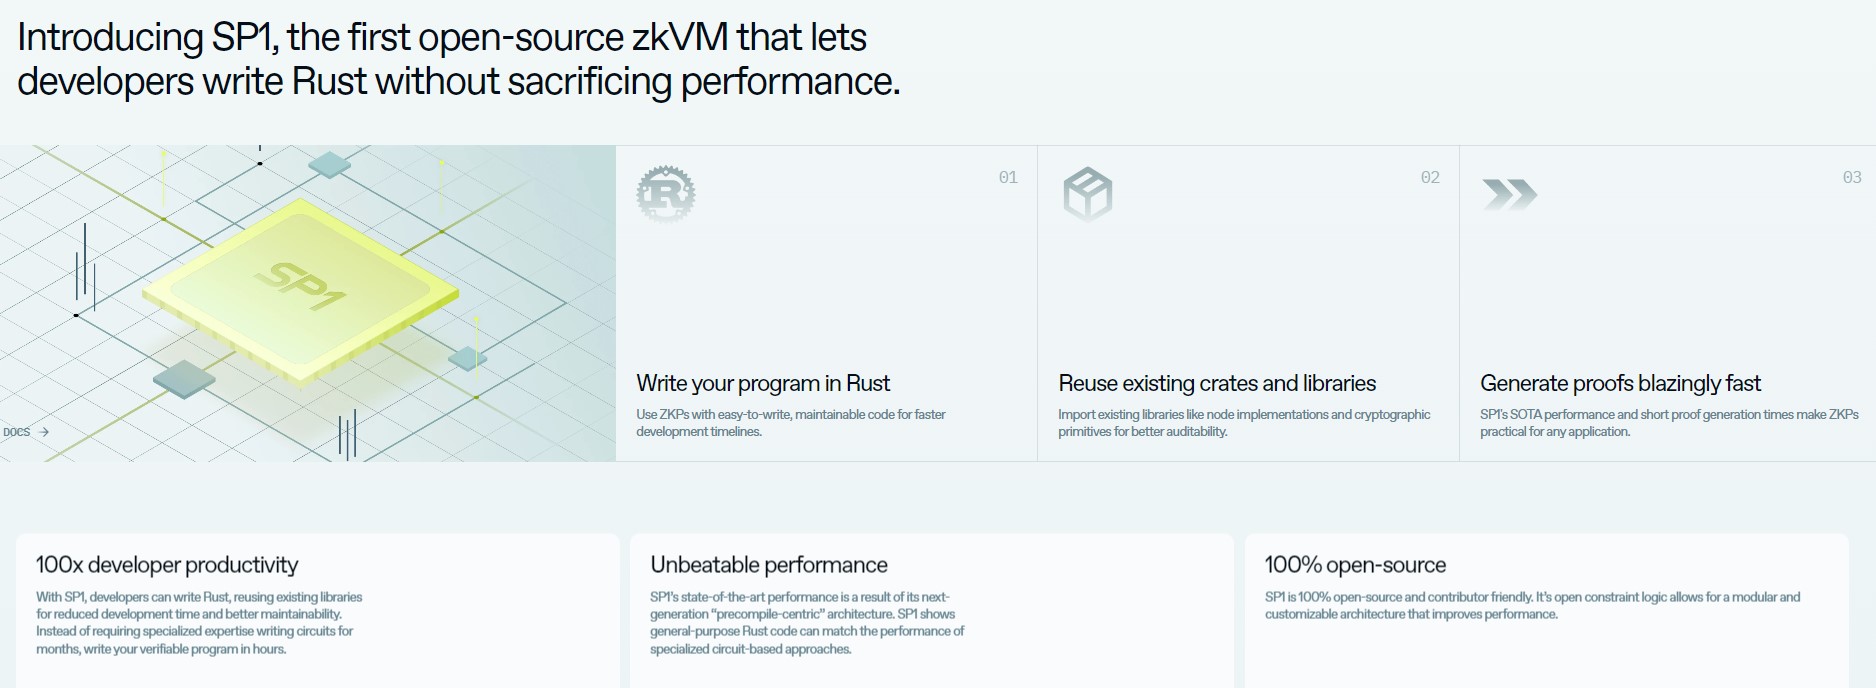Open the "Unbeatable performance" card title

pyautogui.click(x=769, y=565)
